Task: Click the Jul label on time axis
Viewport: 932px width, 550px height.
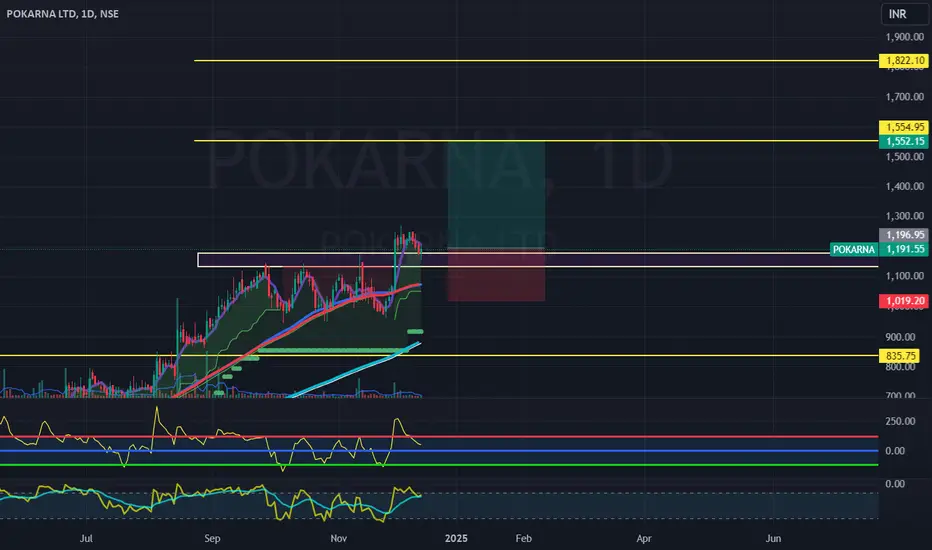Action: pos(86,538)
